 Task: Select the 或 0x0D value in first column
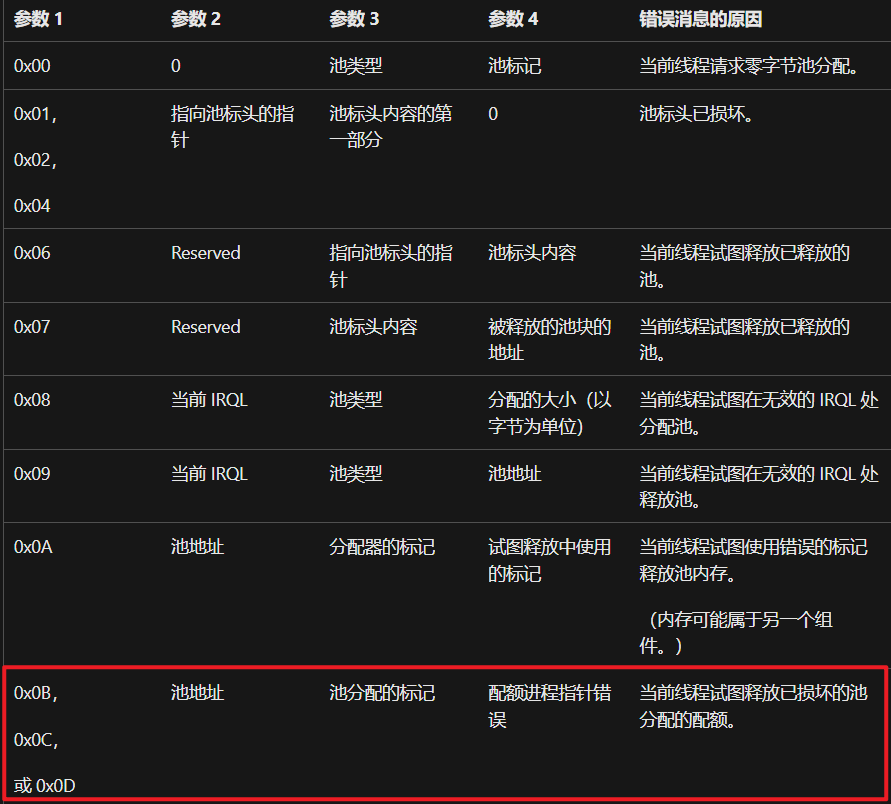(x=44, y=786)
